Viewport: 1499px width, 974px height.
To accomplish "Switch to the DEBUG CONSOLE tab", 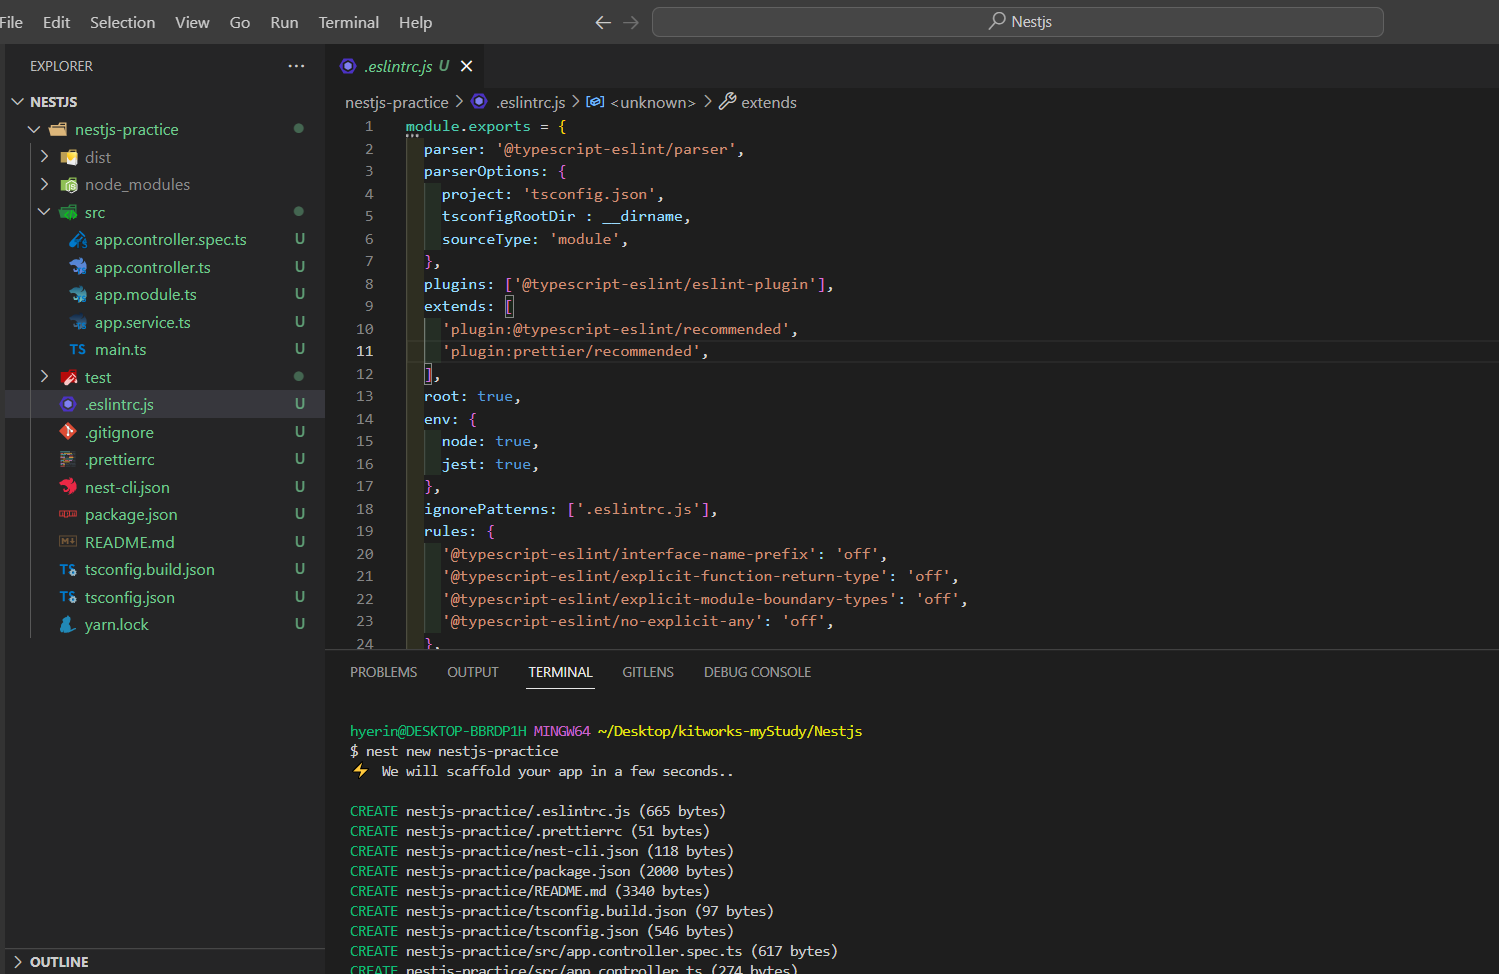I will (x=757, y=672).
